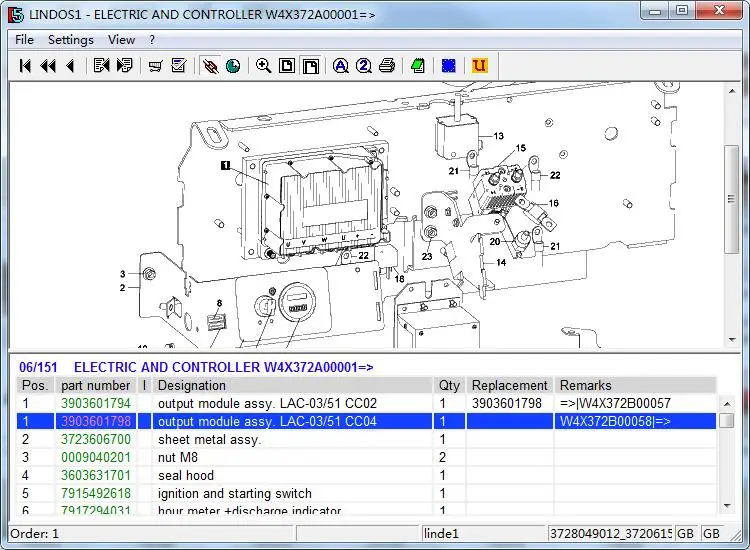The image size is (750, 550).
Task: Click part number 3723606700
Action: [x=96, y=440]
